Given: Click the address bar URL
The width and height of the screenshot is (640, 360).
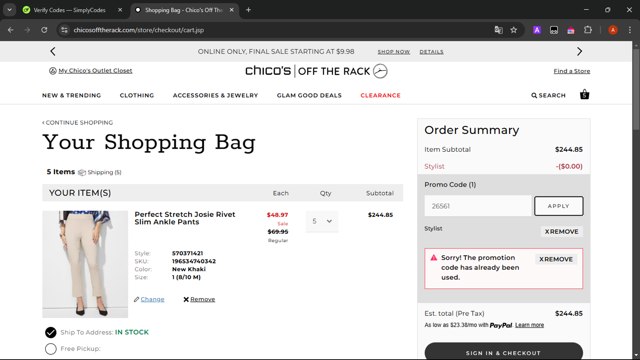Looking at the screenshot, I should coord(139,30).
